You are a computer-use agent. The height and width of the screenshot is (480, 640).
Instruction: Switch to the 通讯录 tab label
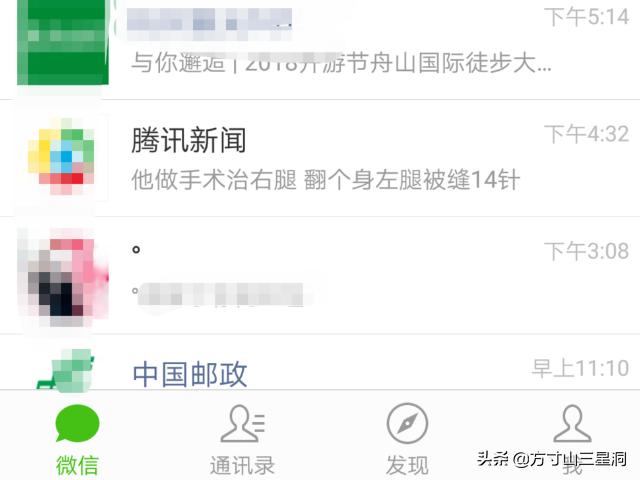tap(242, 465)
